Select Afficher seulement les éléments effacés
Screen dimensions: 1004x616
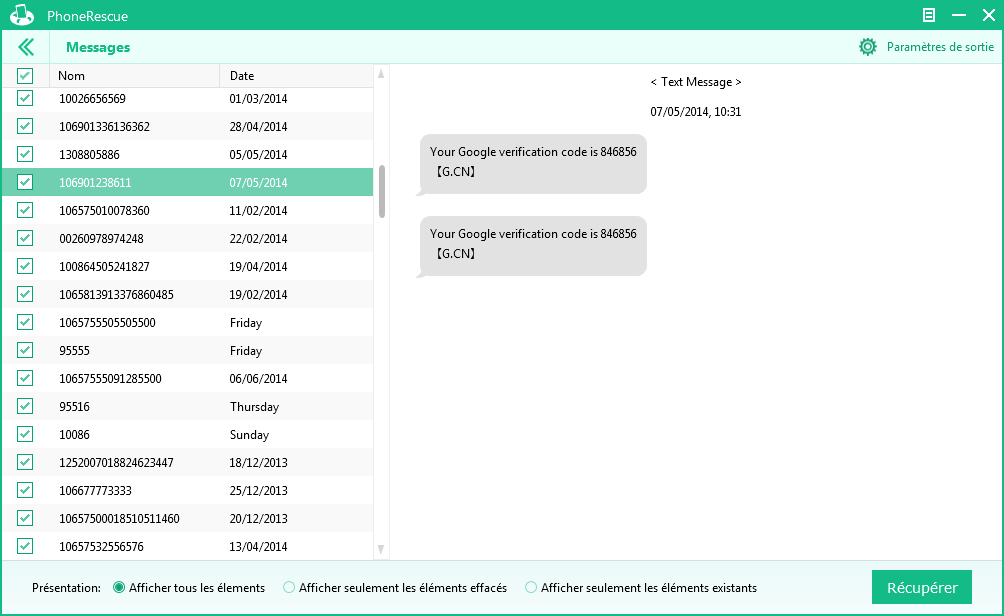tap(289, 587)
